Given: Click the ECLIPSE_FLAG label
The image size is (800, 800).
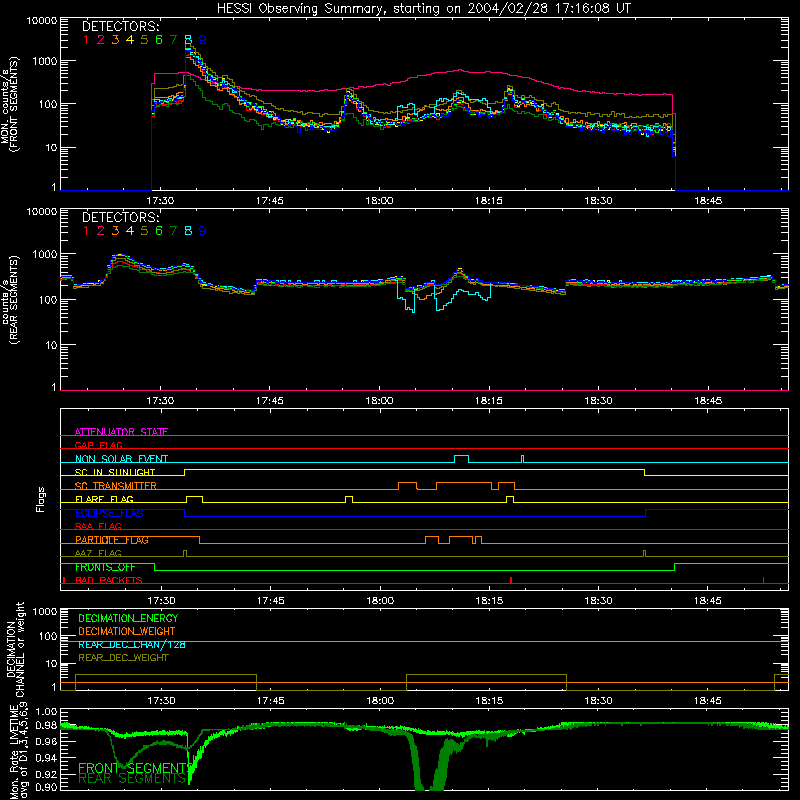Looking at the screenshot, I should point(109,513).
